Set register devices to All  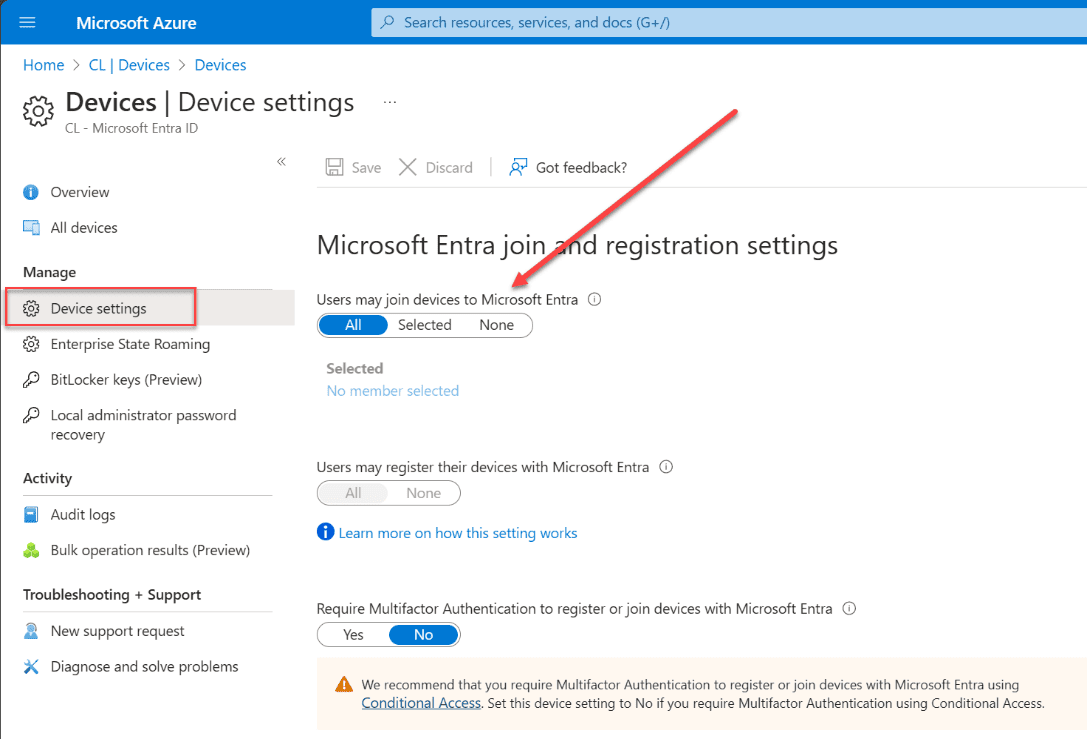[353, 493]
